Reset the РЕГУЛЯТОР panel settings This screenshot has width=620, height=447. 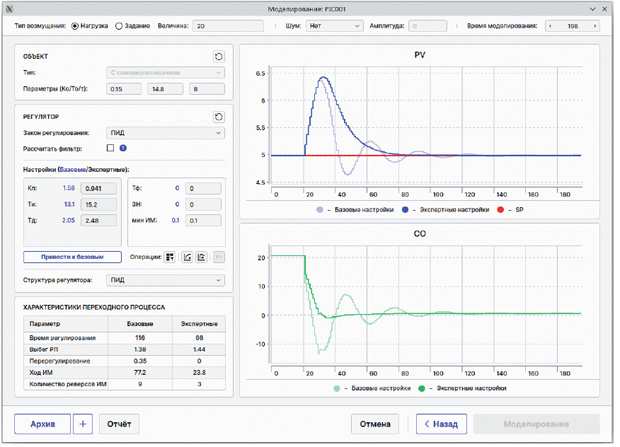(220, 117)
